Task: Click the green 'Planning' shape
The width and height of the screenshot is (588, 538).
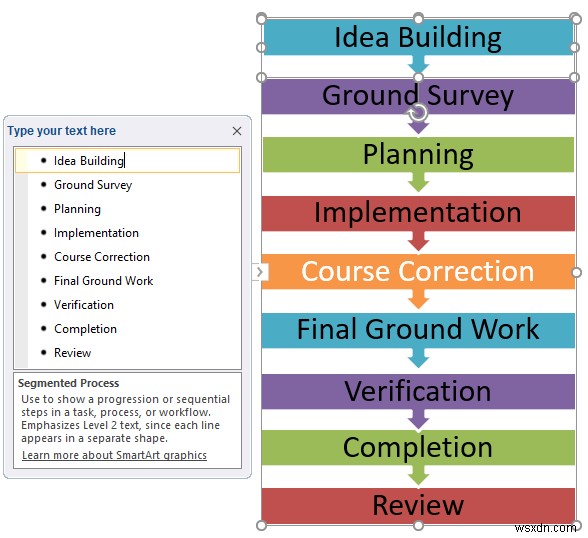Action: pos(418,154)
